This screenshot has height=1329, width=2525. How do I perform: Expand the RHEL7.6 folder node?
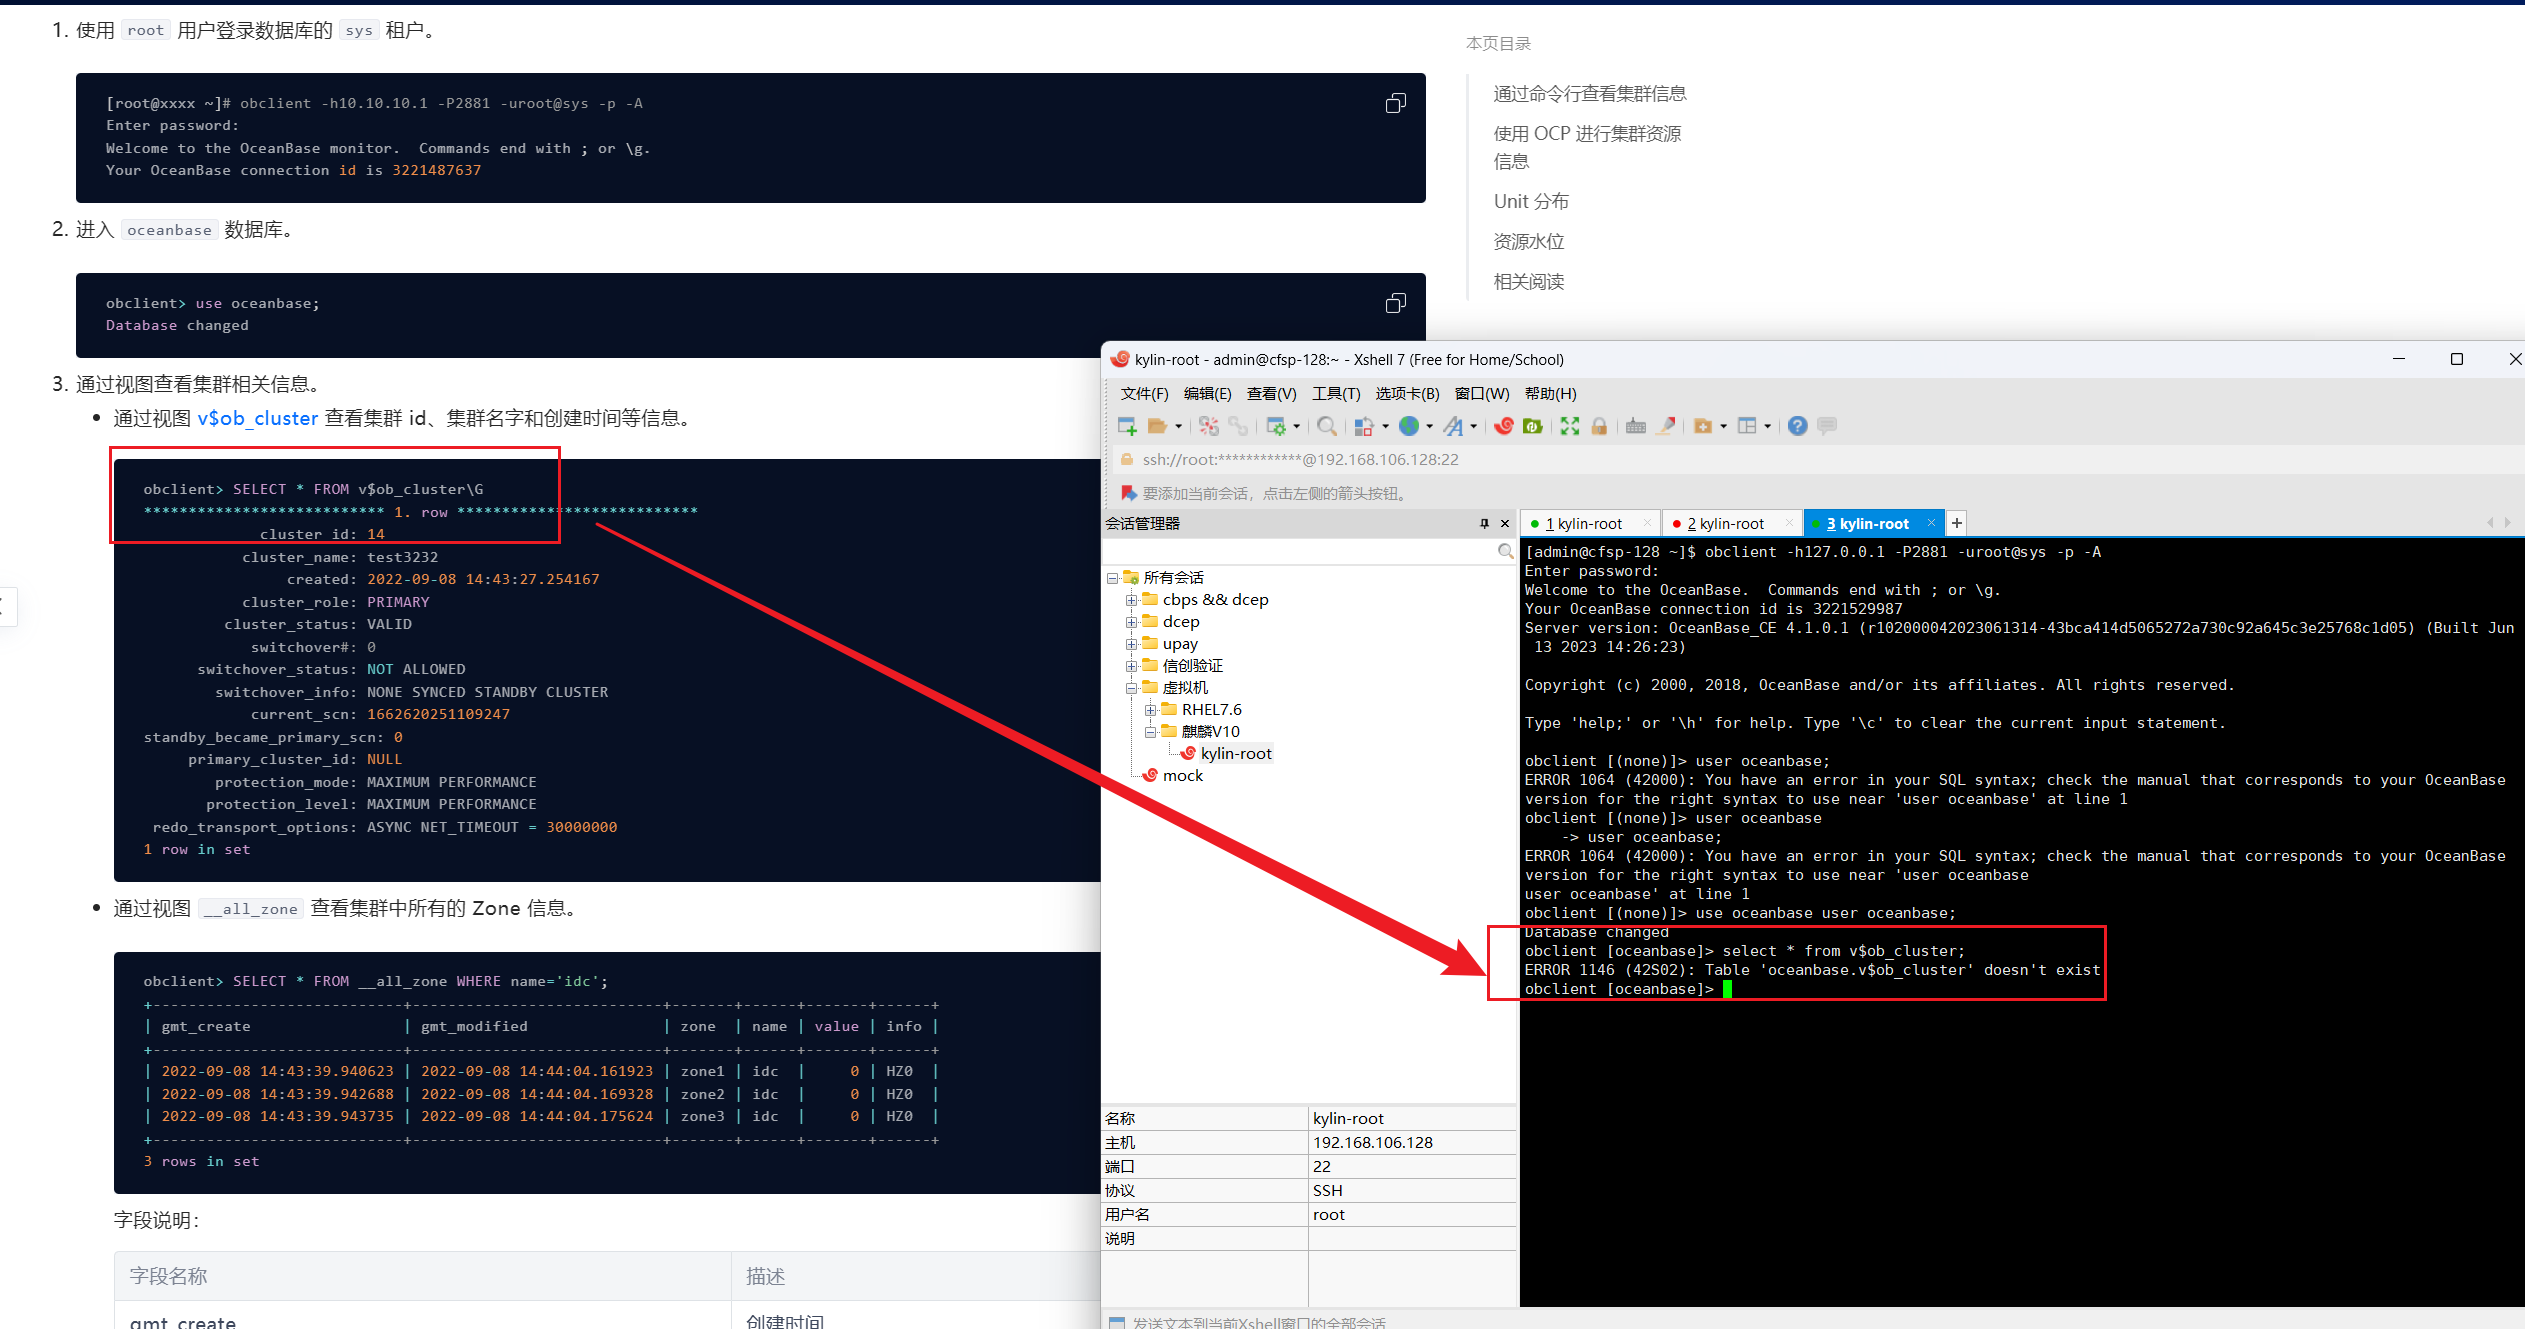1150,710
